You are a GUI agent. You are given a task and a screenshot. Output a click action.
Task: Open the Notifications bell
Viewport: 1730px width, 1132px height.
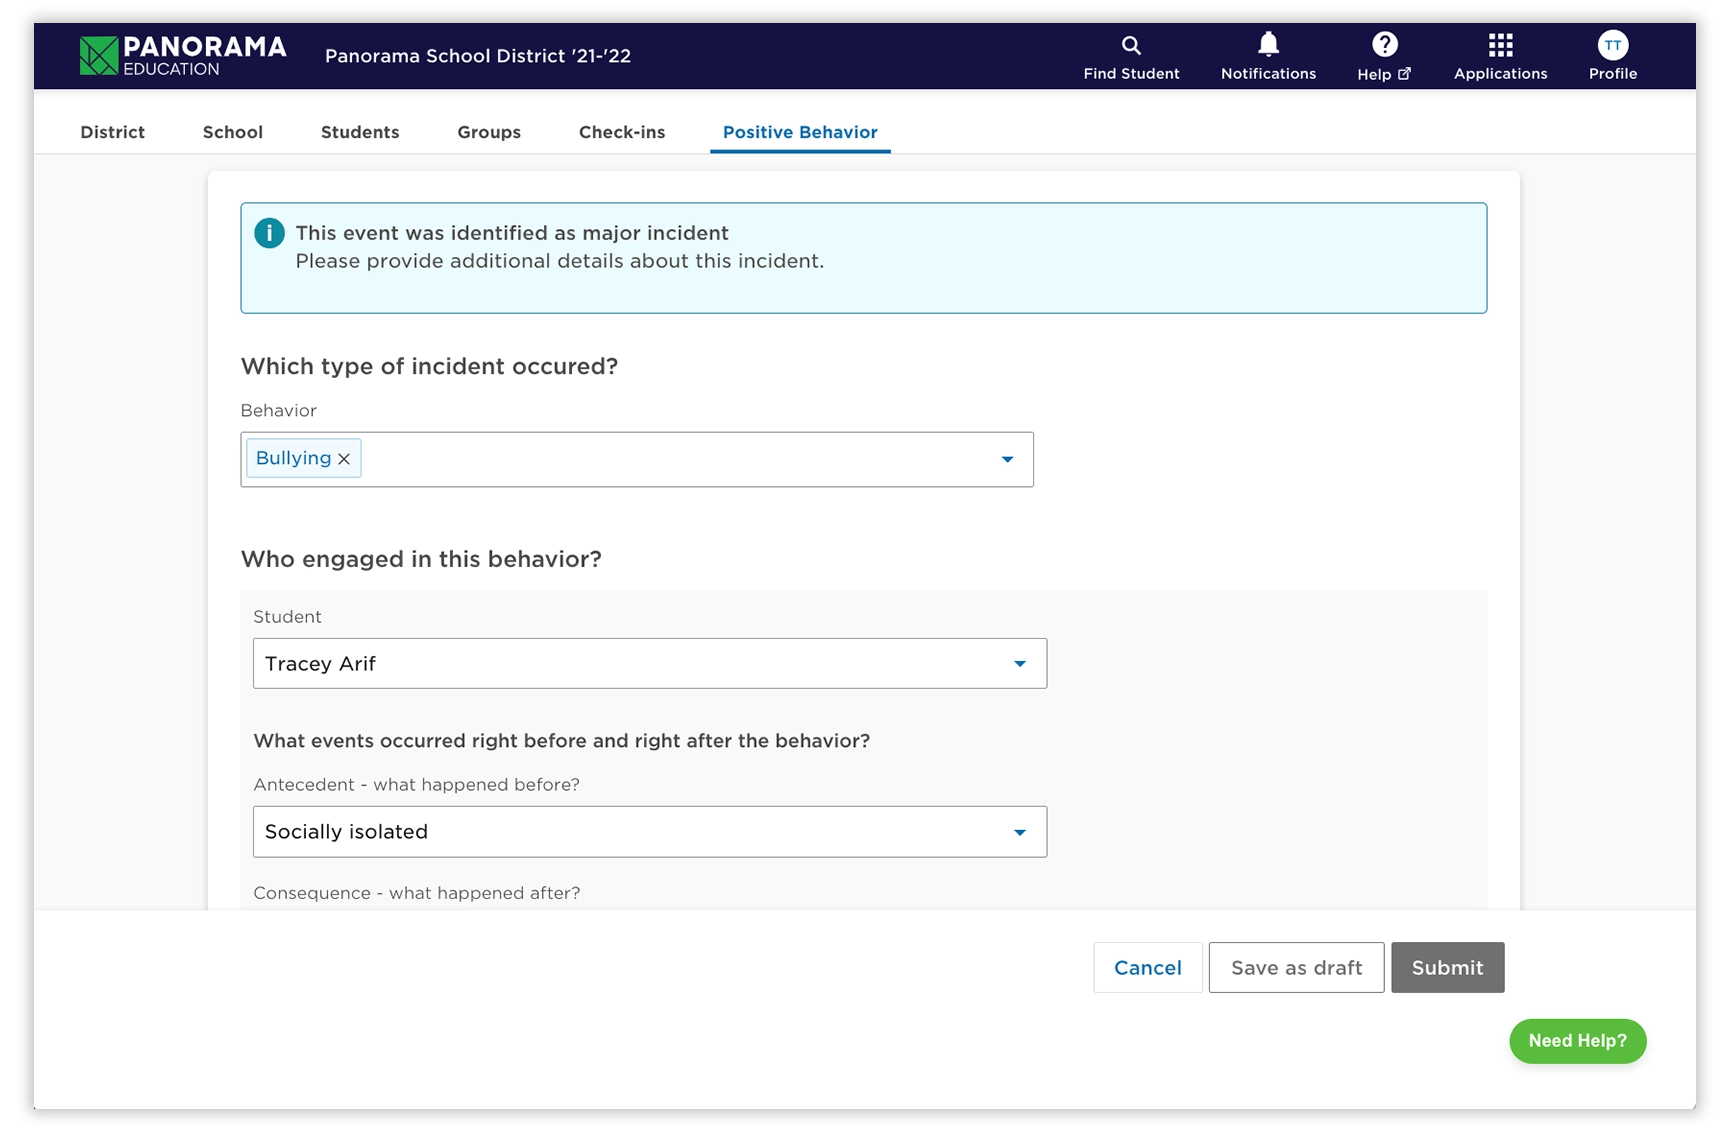(x=1268, y=45)
